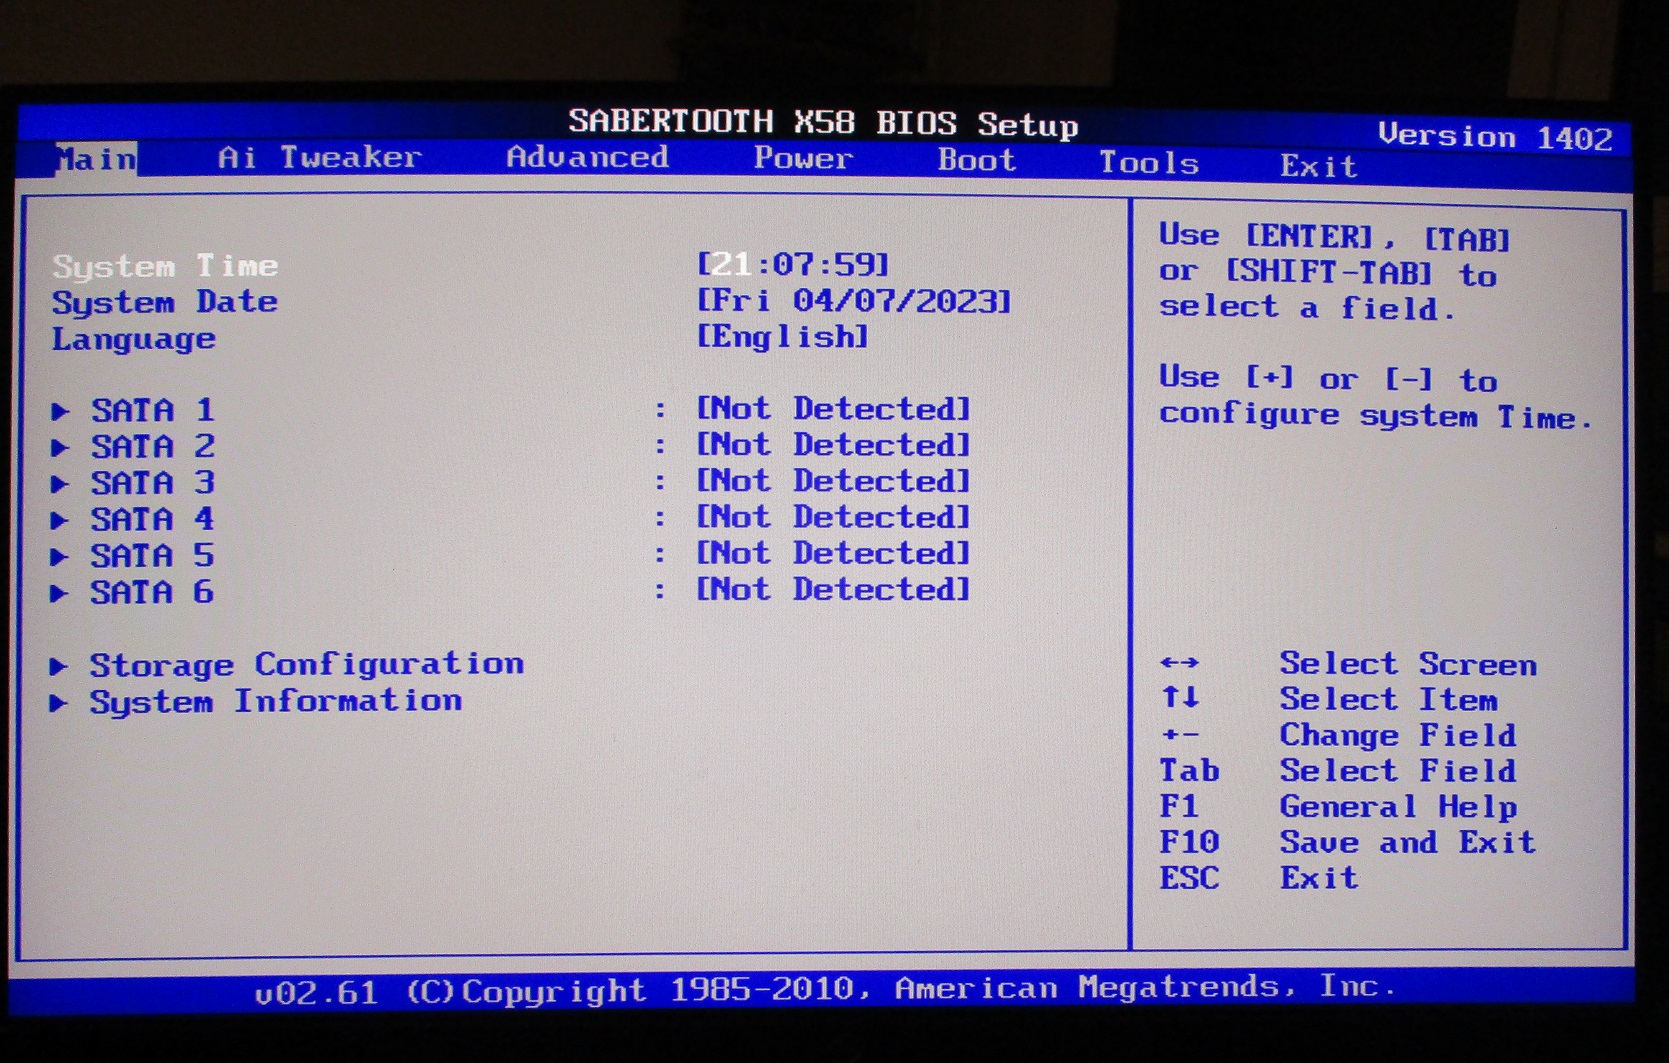Viewport: 1669px width, 1063px height.
Task: Go to the Boot tab
Action: click(977, 160)
